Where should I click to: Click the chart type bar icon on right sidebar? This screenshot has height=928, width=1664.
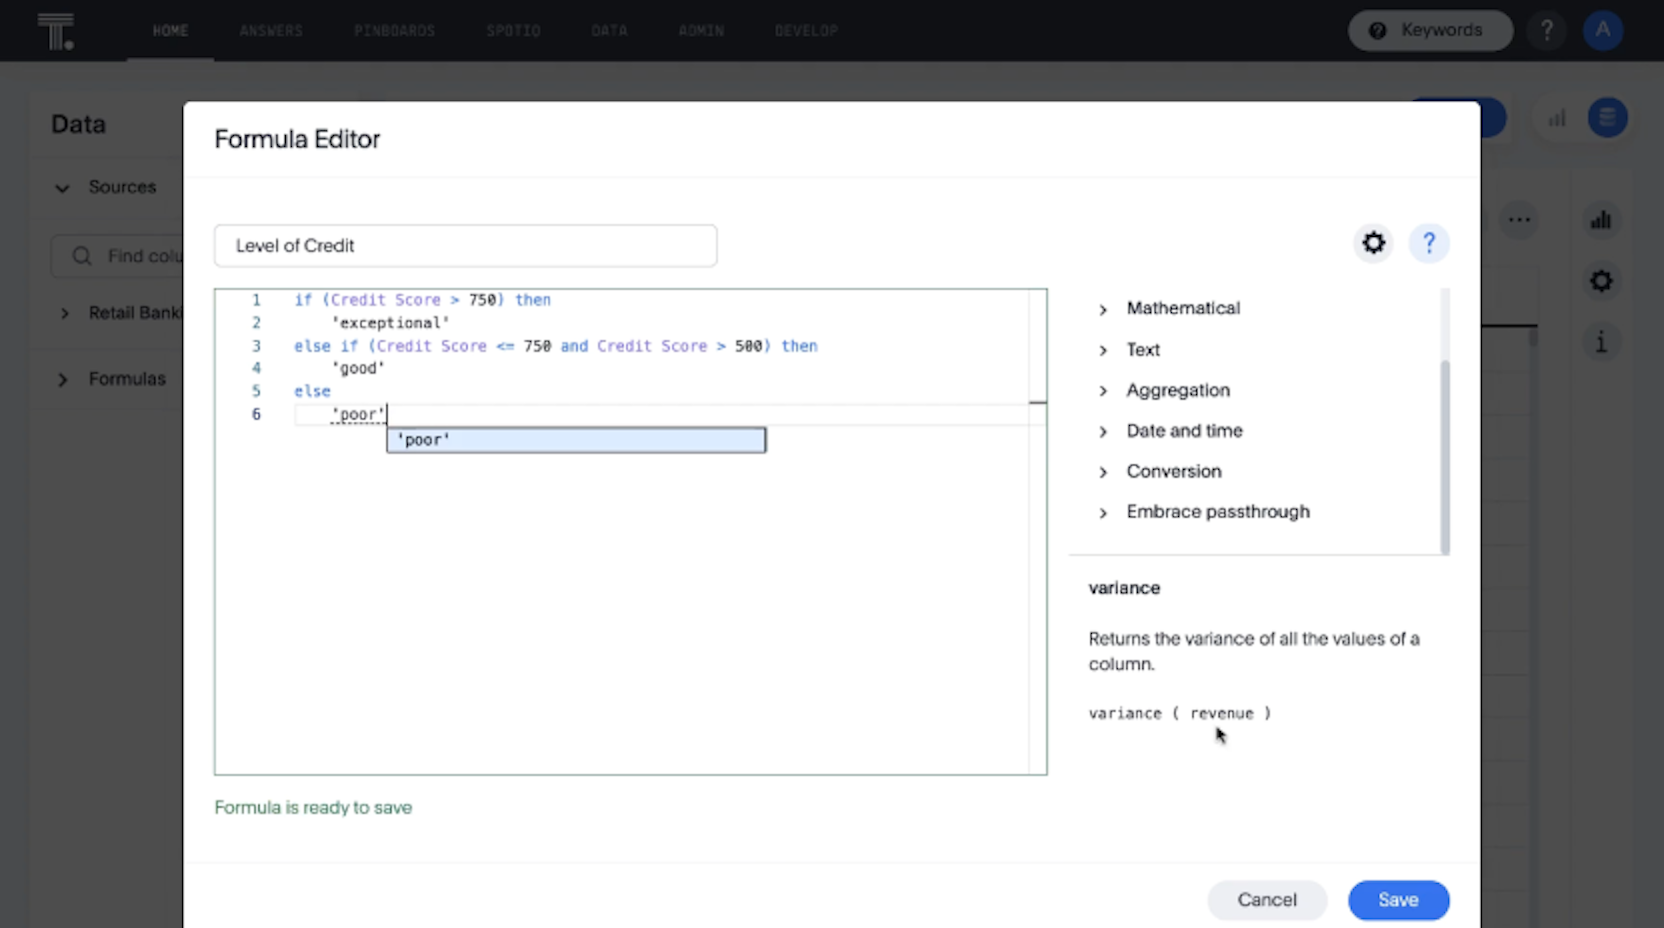pos(1601,220)
